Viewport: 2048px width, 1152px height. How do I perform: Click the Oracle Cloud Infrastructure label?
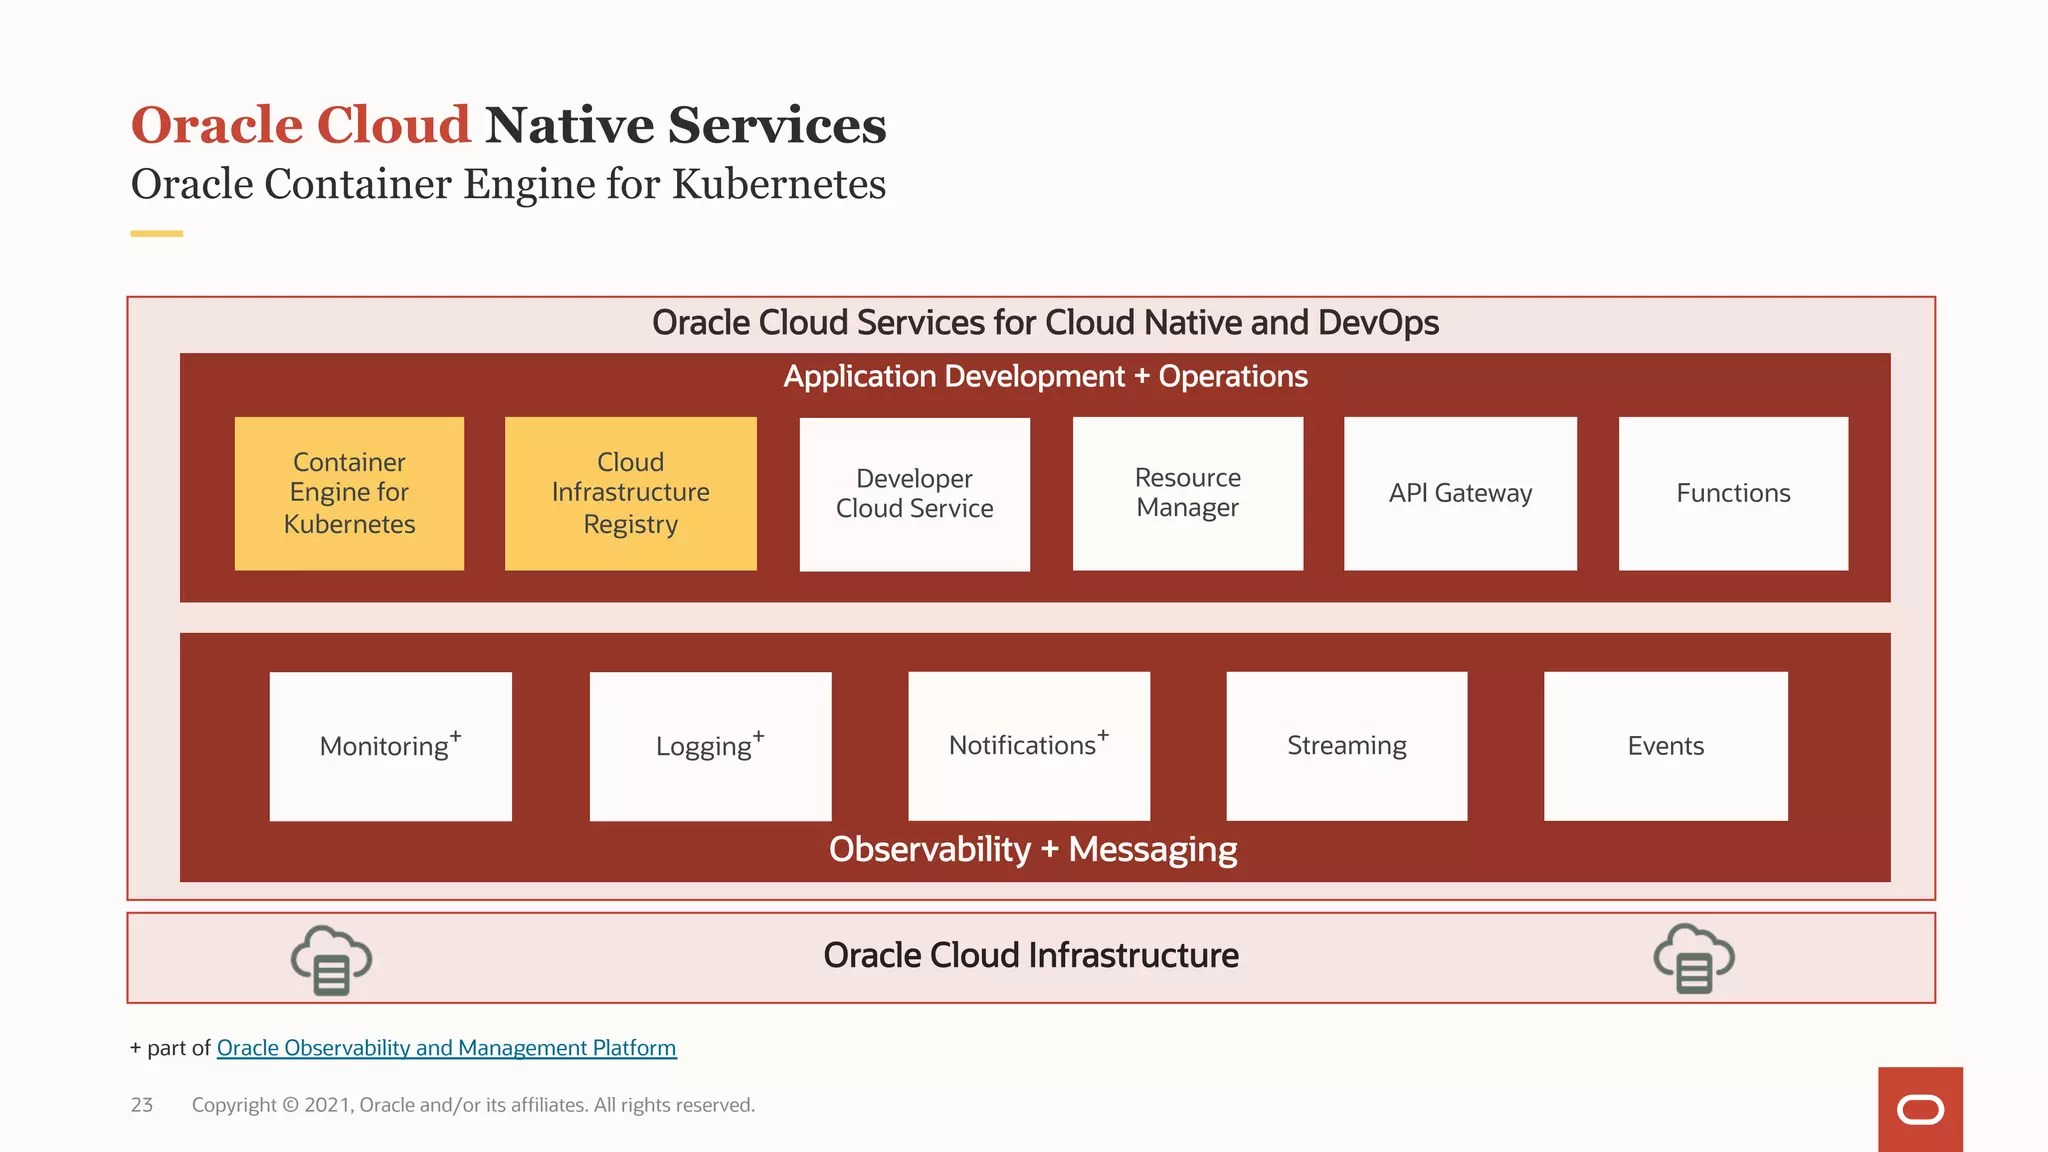tap(1031, 956)
